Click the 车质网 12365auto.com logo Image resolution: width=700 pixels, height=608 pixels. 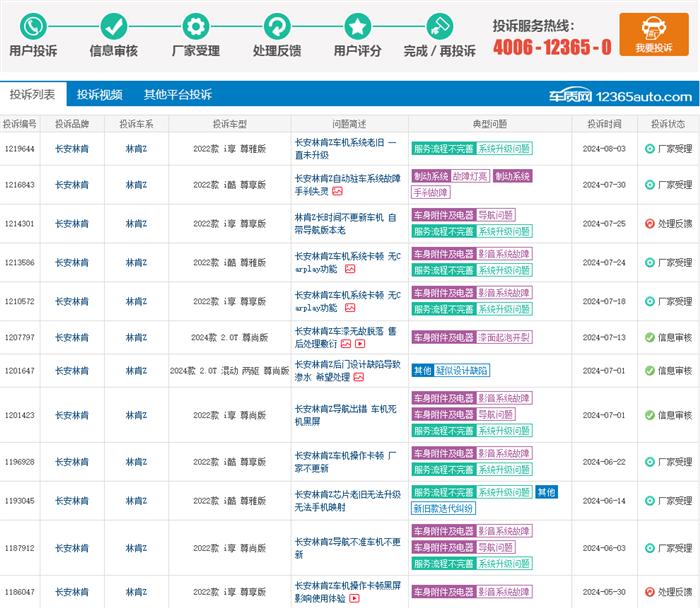point(621,96)
